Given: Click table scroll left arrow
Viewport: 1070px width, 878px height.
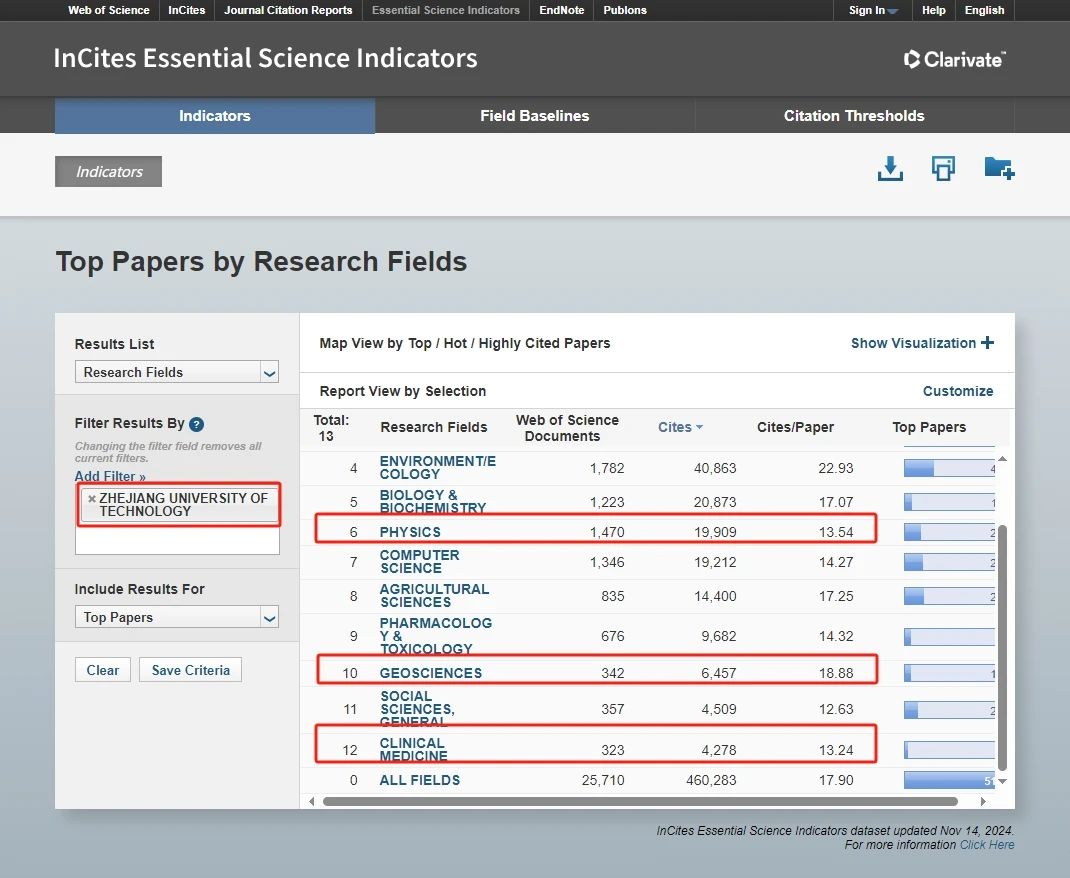Looking at the screenshot, I should coord(312,802).
